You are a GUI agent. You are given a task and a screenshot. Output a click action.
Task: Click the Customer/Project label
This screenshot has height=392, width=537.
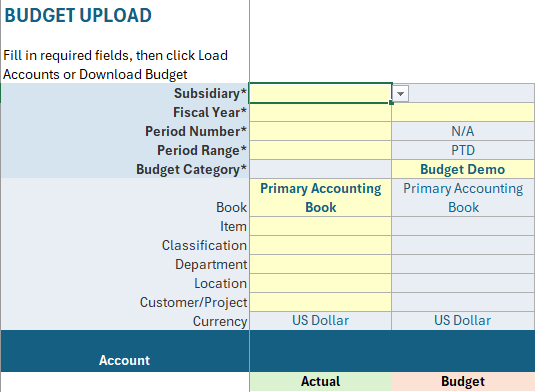coord(193,303)
